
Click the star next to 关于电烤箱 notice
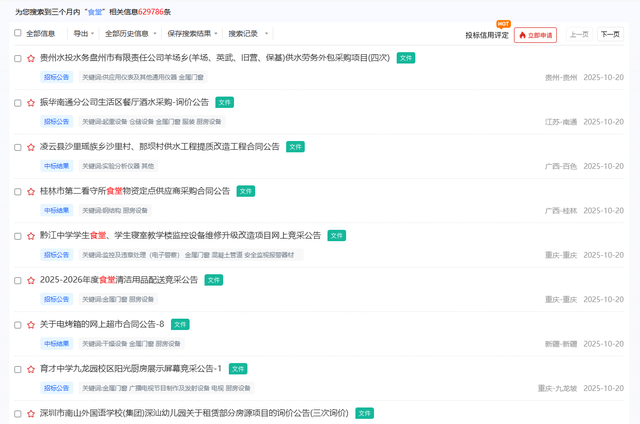click(x=31, y=325)
